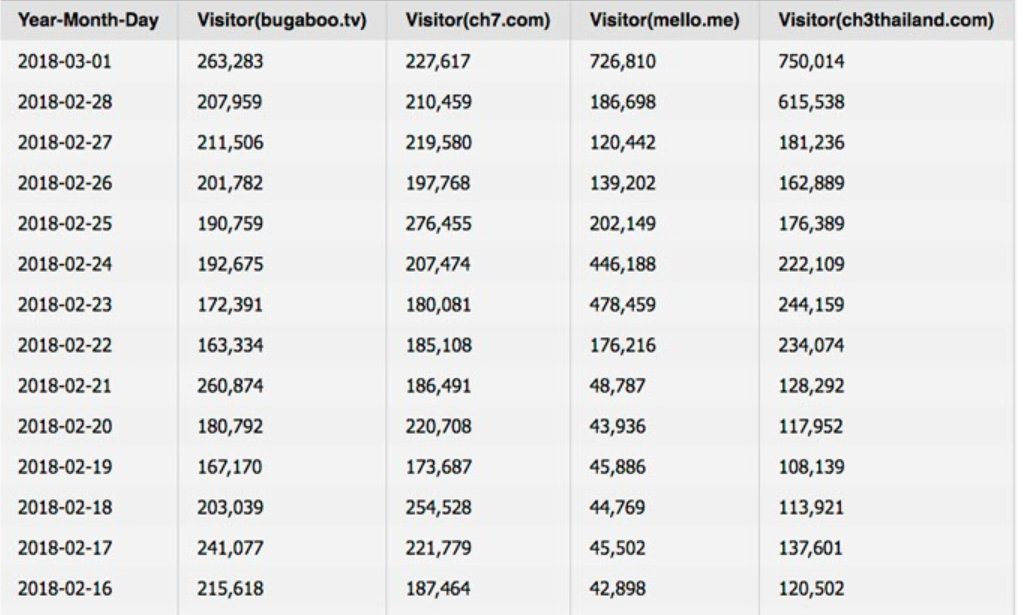Click the Visitor(ch3thailand.com) column header

[886, 20]
